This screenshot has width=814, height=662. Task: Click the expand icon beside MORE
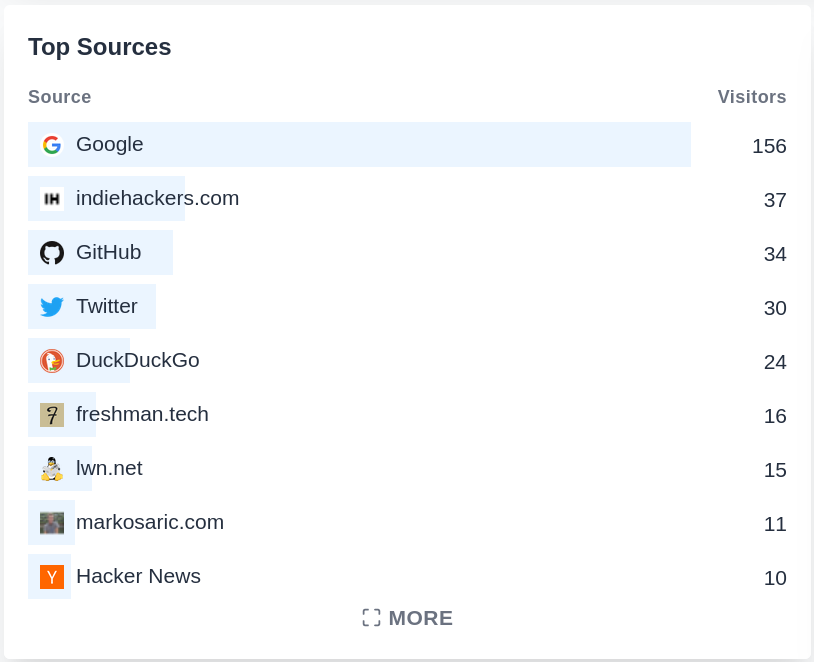pos(371,618)
